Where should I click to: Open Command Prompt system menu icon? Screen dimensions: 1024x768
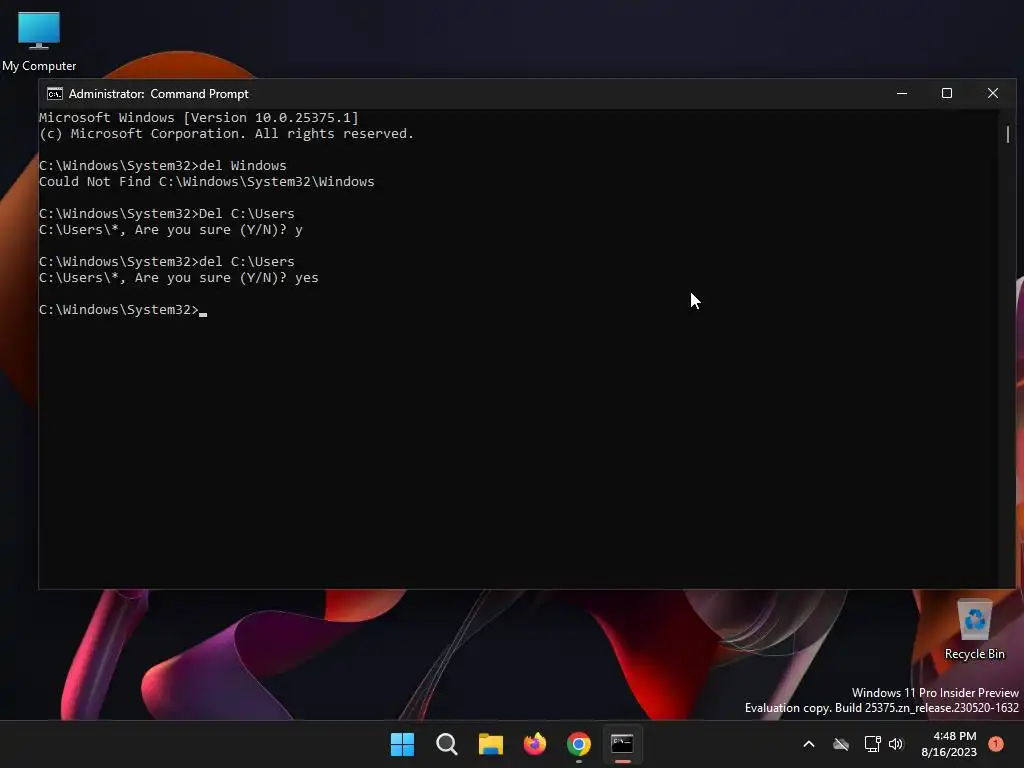[55, 93]
